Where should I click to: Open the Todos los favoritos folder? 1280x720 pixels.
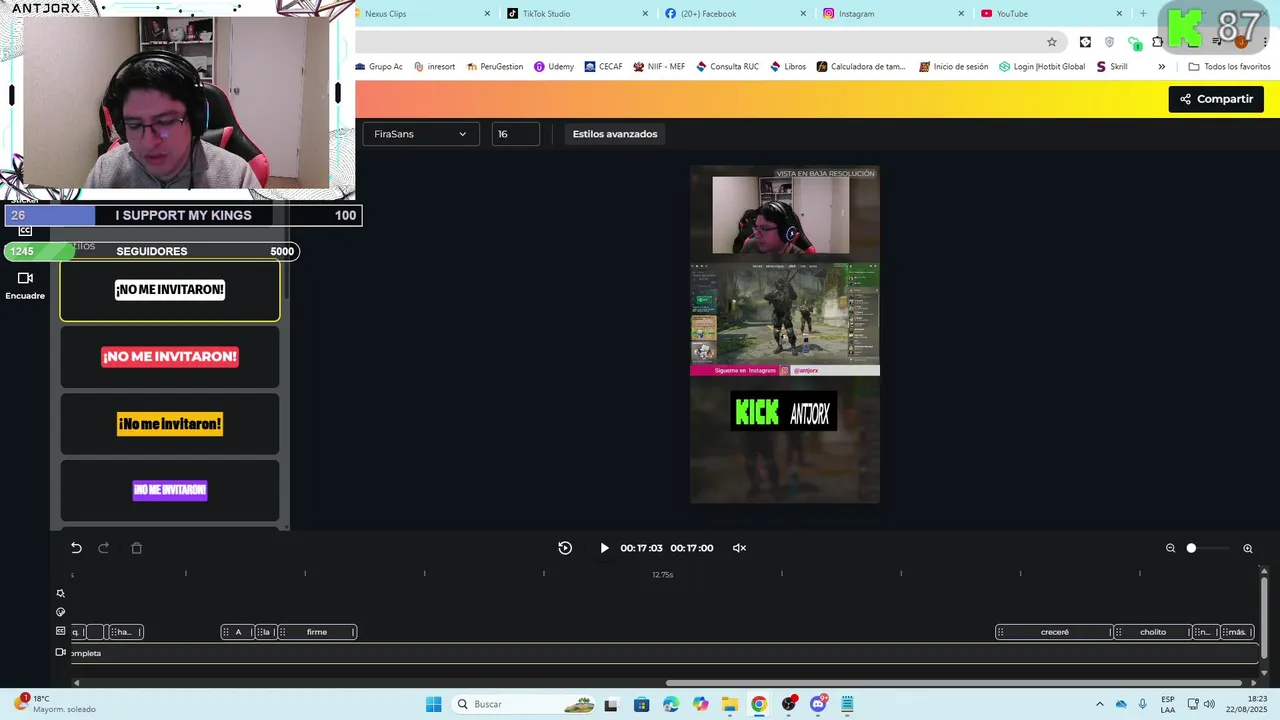(1229, 67)
